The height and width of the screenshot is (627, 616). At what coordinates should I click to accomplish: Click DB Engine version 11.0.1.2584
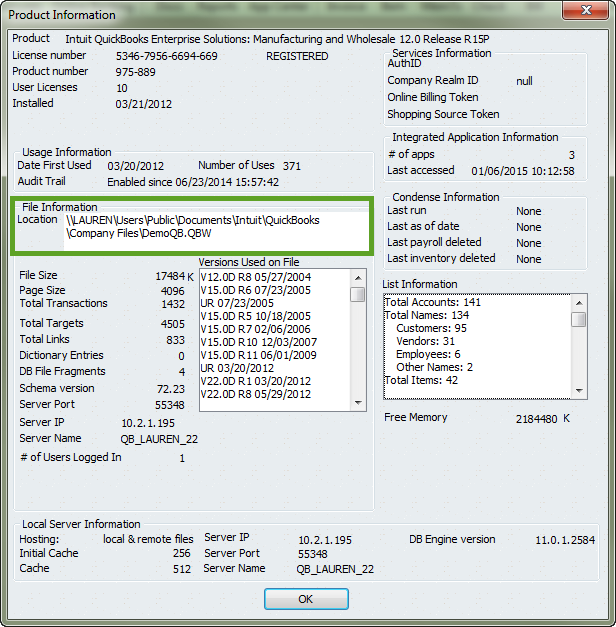coord(565,540)
